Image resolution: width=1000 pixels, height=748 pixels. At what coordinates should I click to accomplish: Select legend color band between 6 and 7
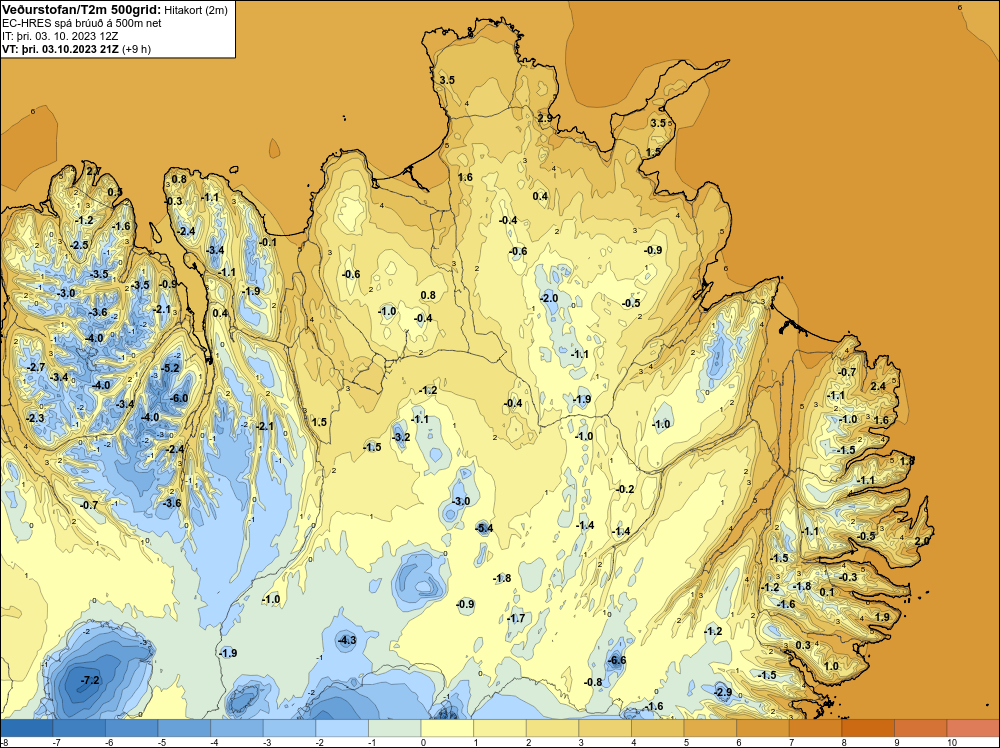[762, 728]
